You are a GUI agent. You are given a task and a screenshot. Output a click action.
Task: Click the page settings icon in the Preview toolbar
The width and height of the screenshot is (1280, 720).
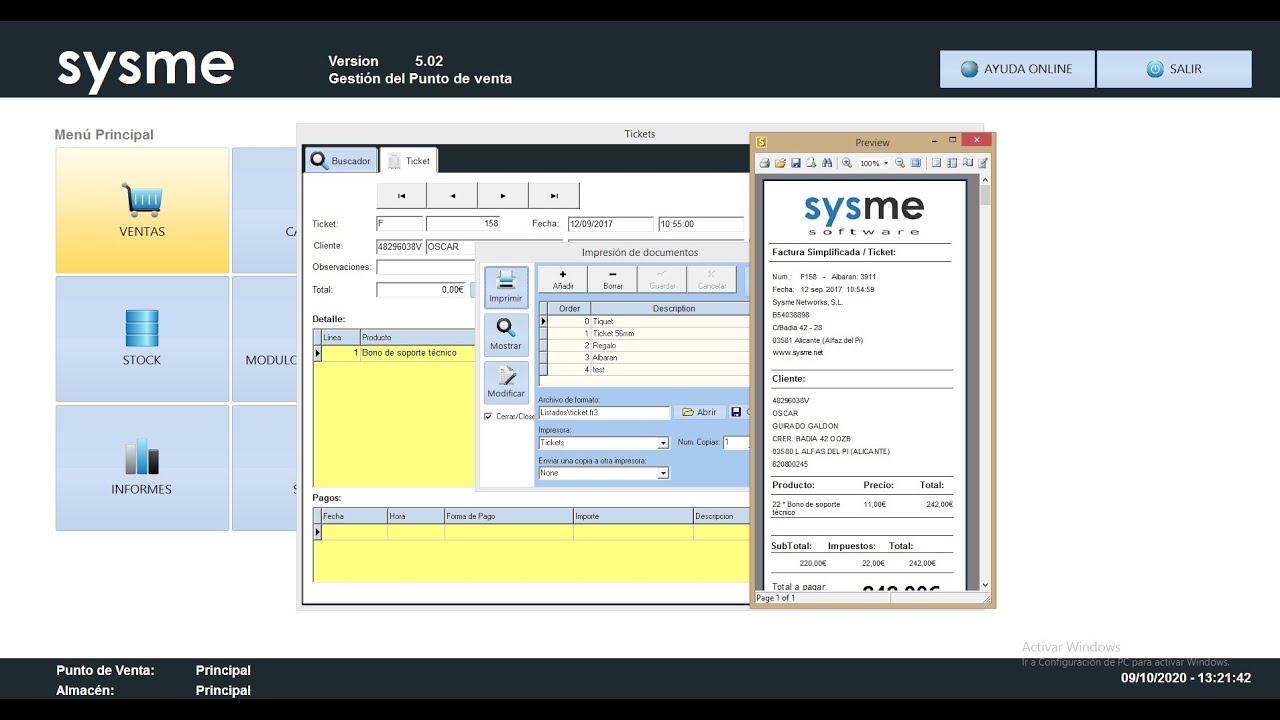[967, 163]
